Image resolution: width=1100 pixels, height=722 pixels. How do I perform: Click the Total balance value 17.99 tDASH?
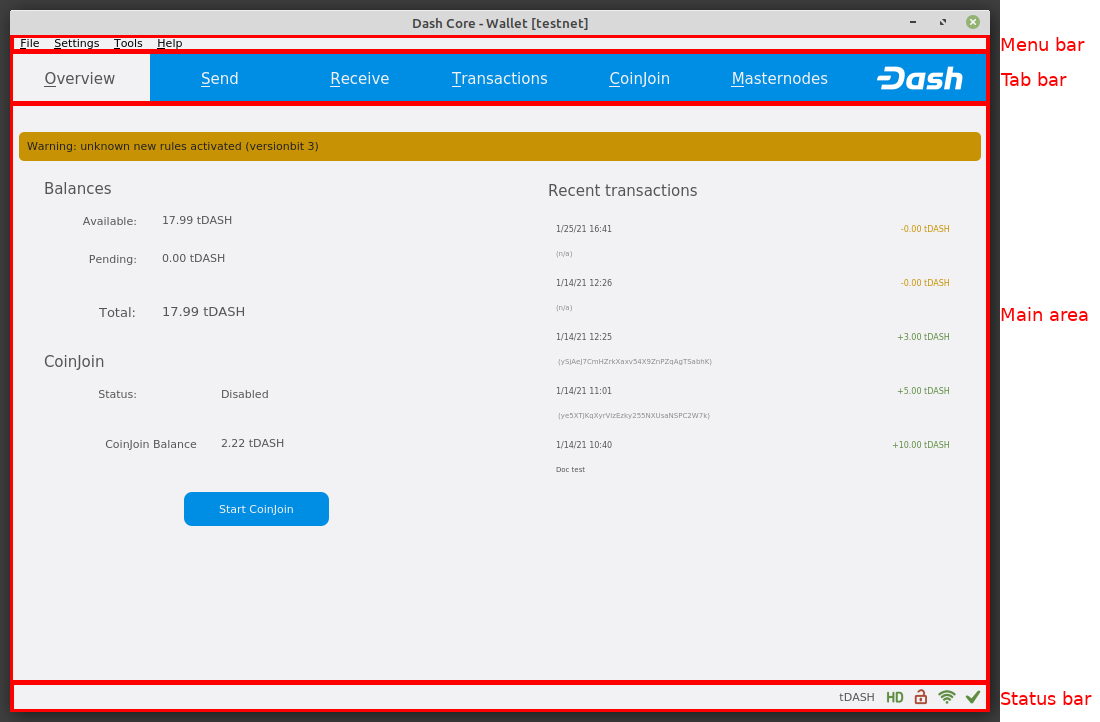click(203, 312)
